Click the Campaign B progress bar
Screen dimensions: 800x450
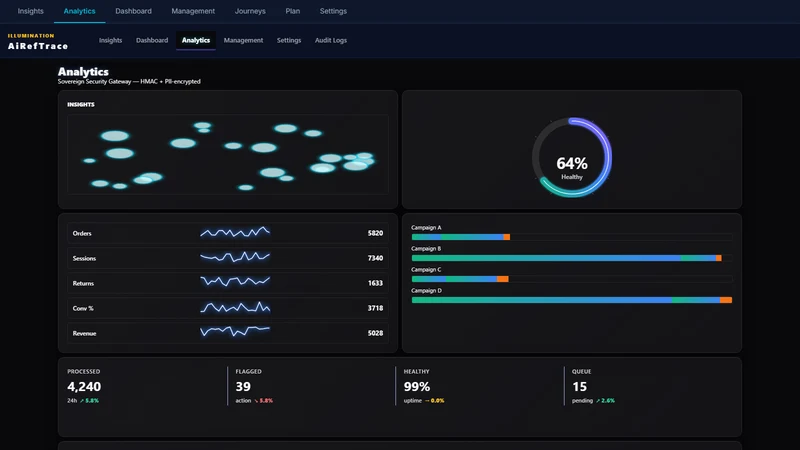(572, 258)
